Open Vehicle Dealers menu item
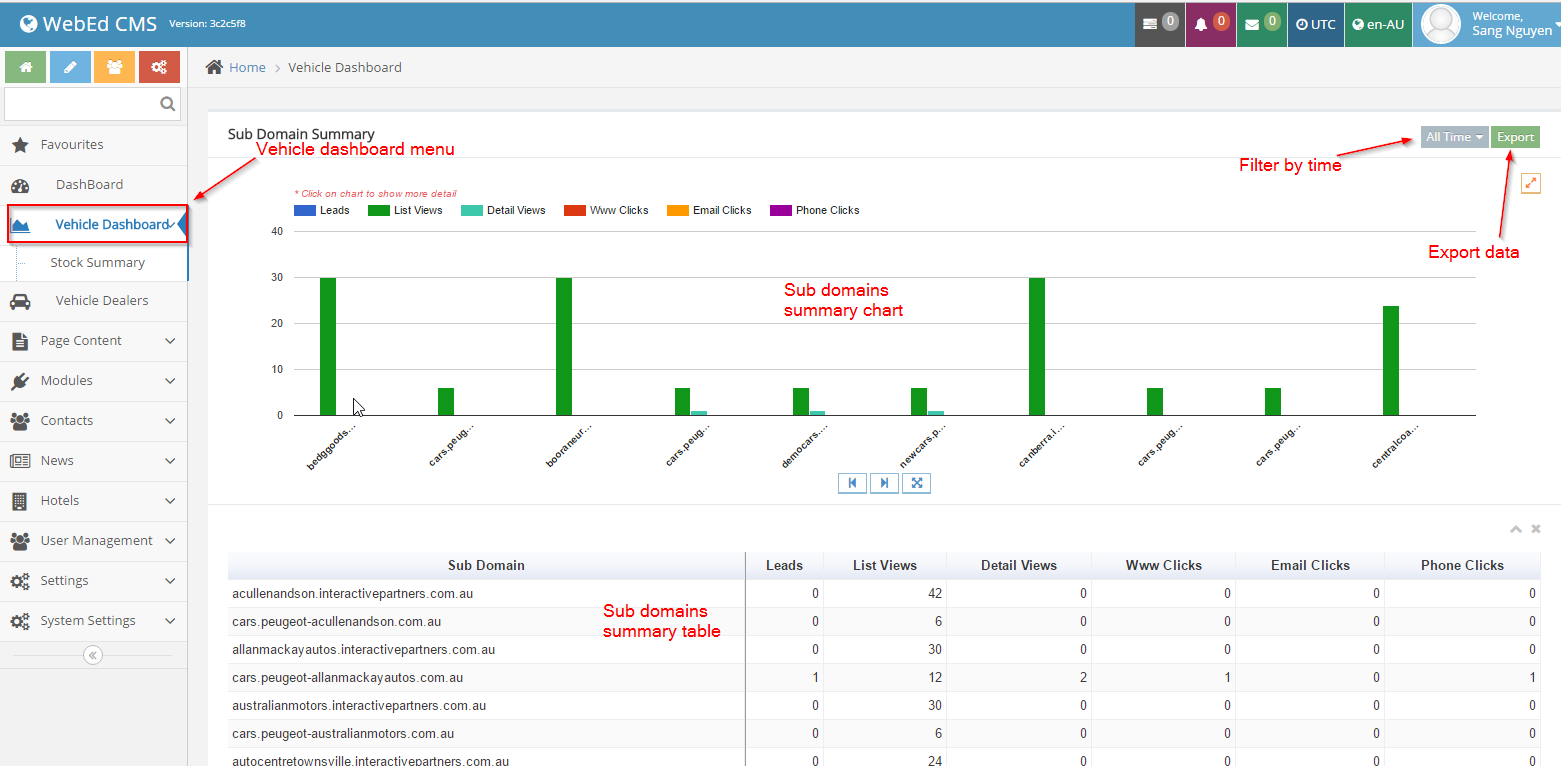 pos(101,301)
